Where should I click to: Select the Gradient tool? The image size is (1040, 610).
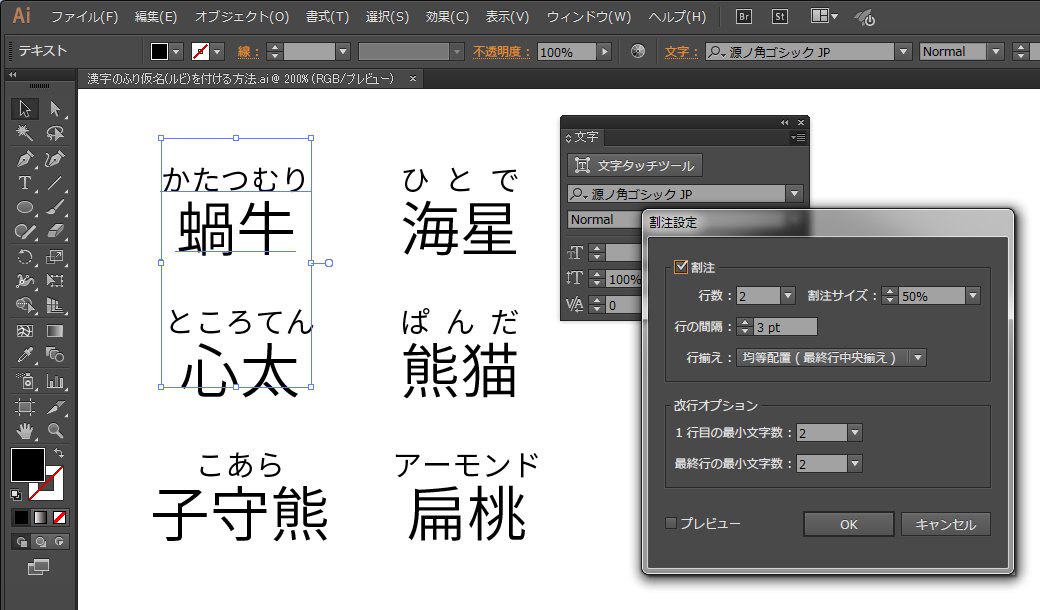(55, 331)
